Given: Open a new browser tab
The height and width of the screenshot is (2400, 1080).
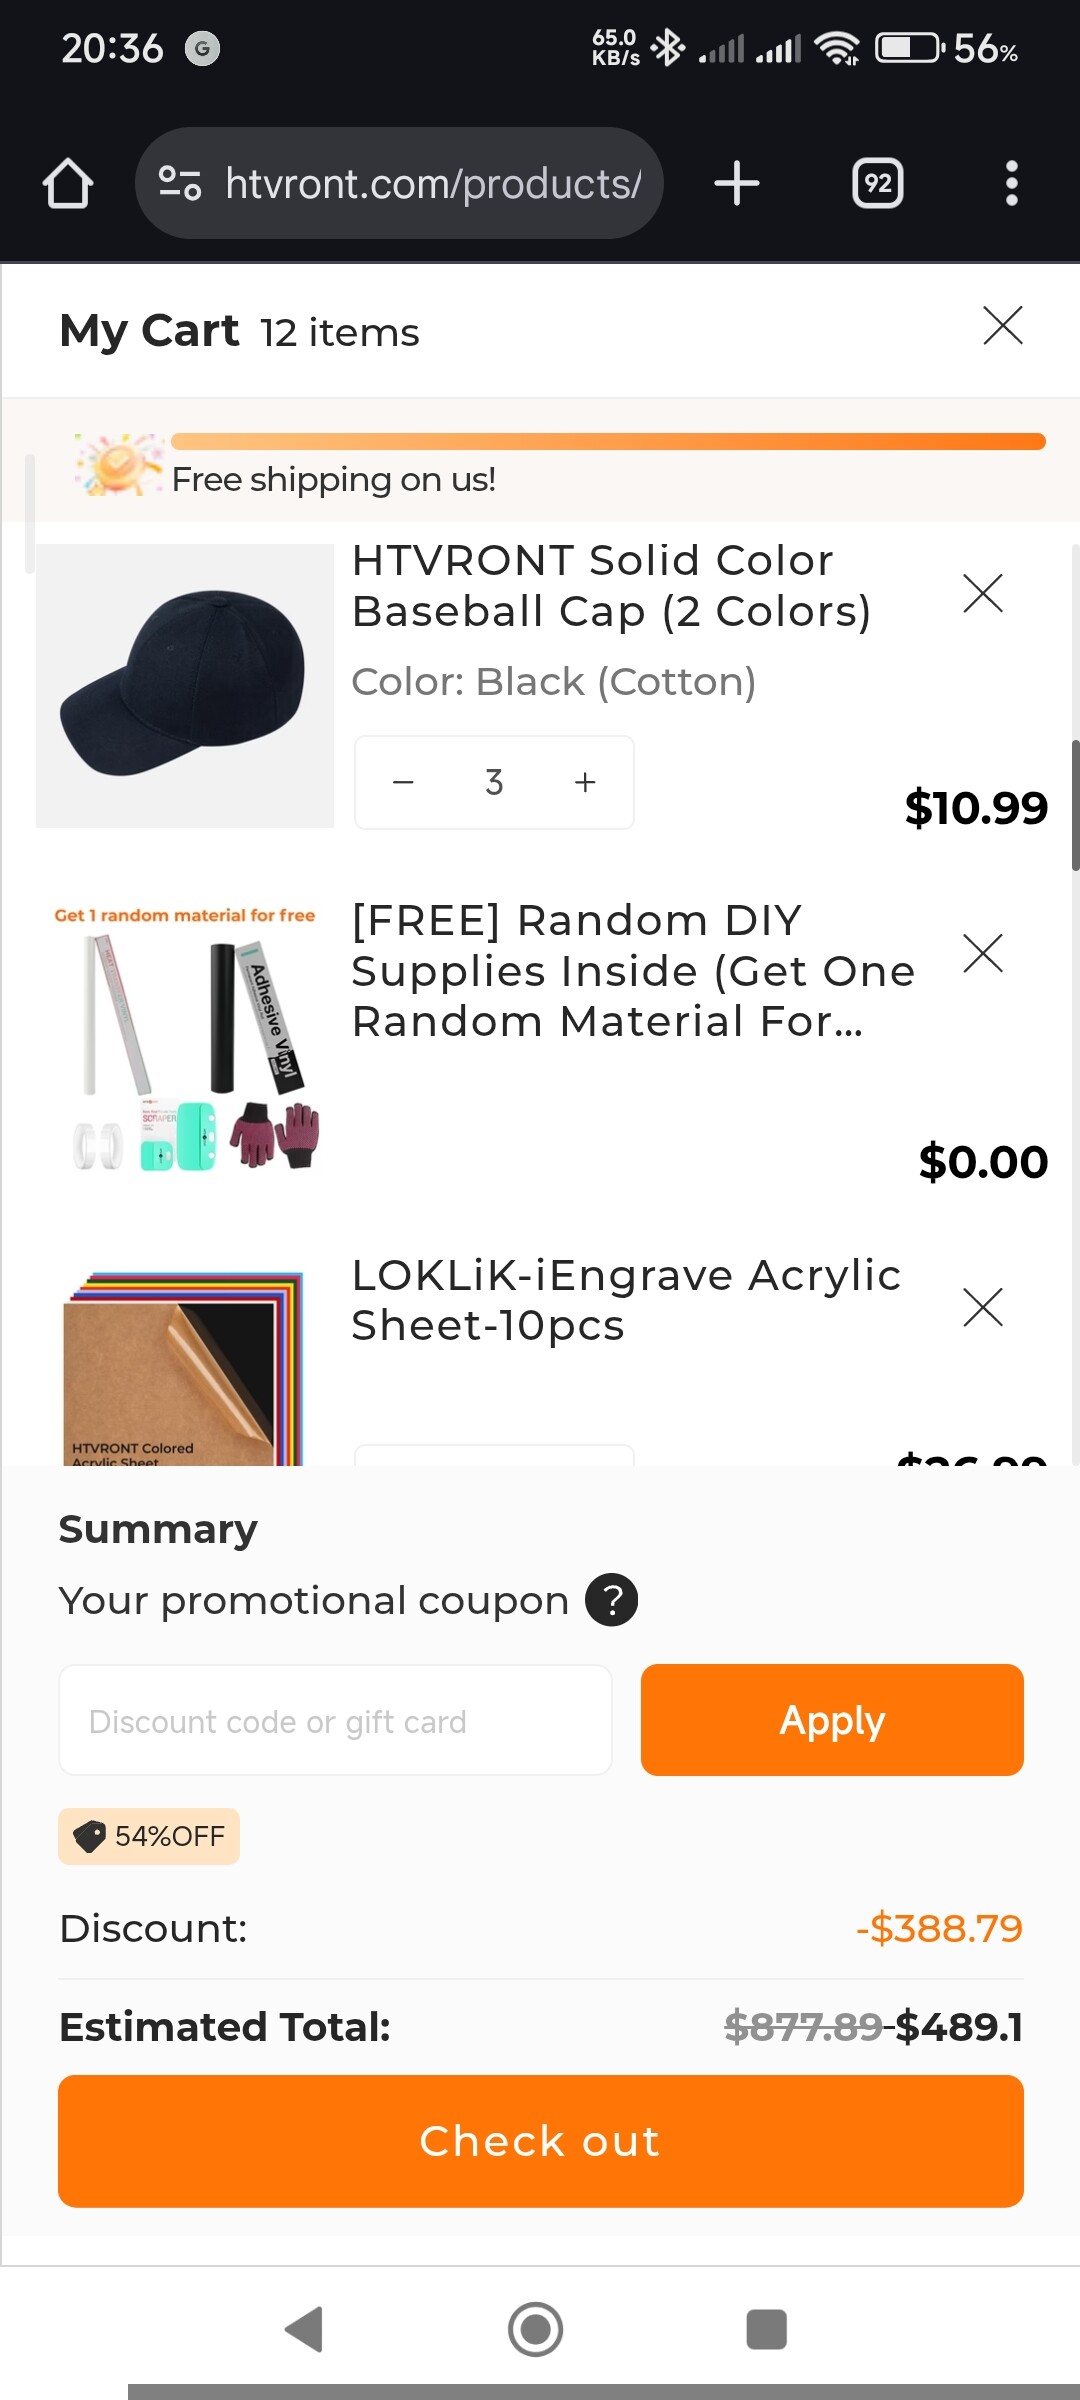Looking at the screenshot, I should (737, 184).
